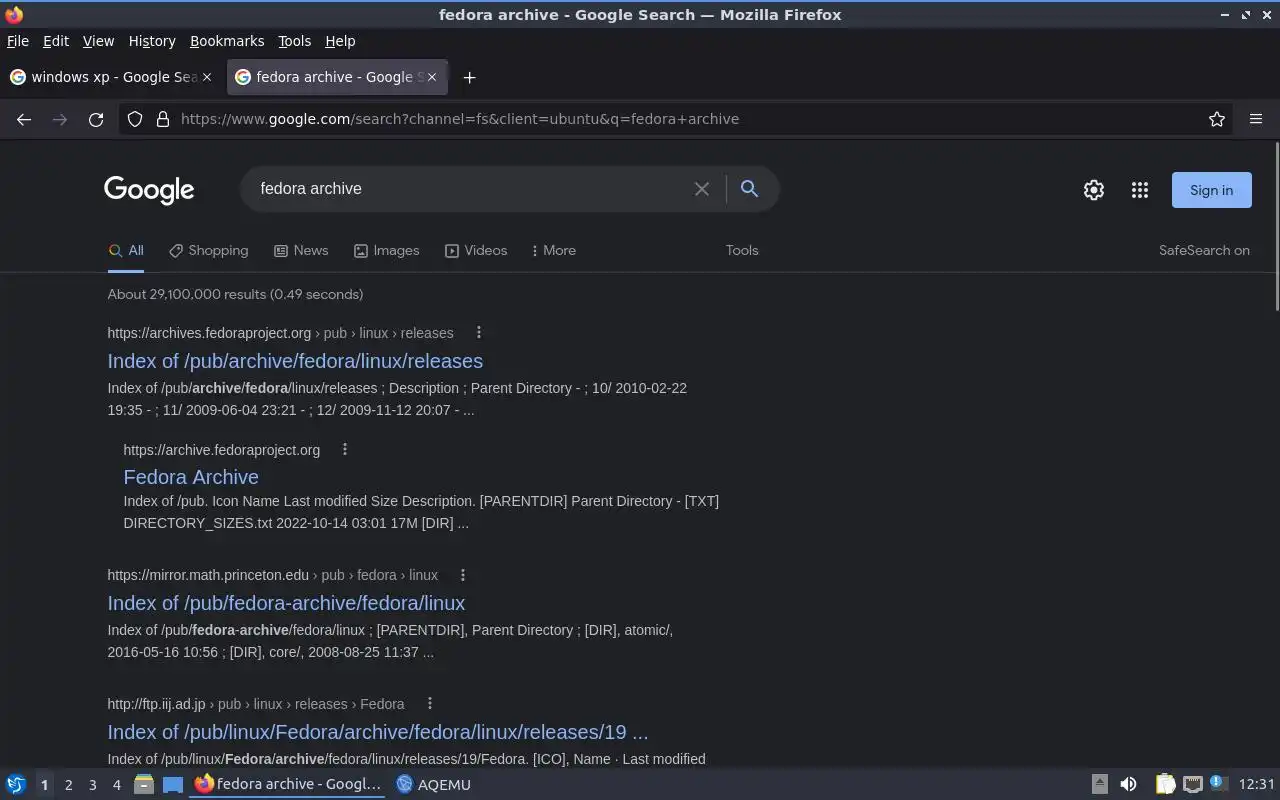Open Google apps grid
The image size is (1280, 800).
point(1140,190)
